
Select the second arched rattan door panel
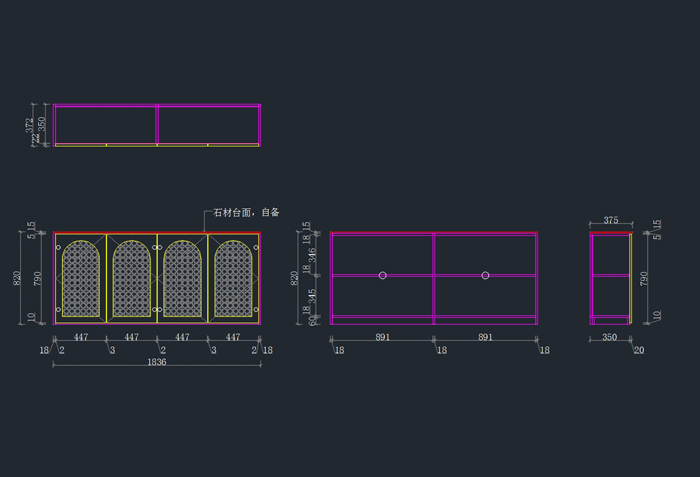tap(132, 278)
